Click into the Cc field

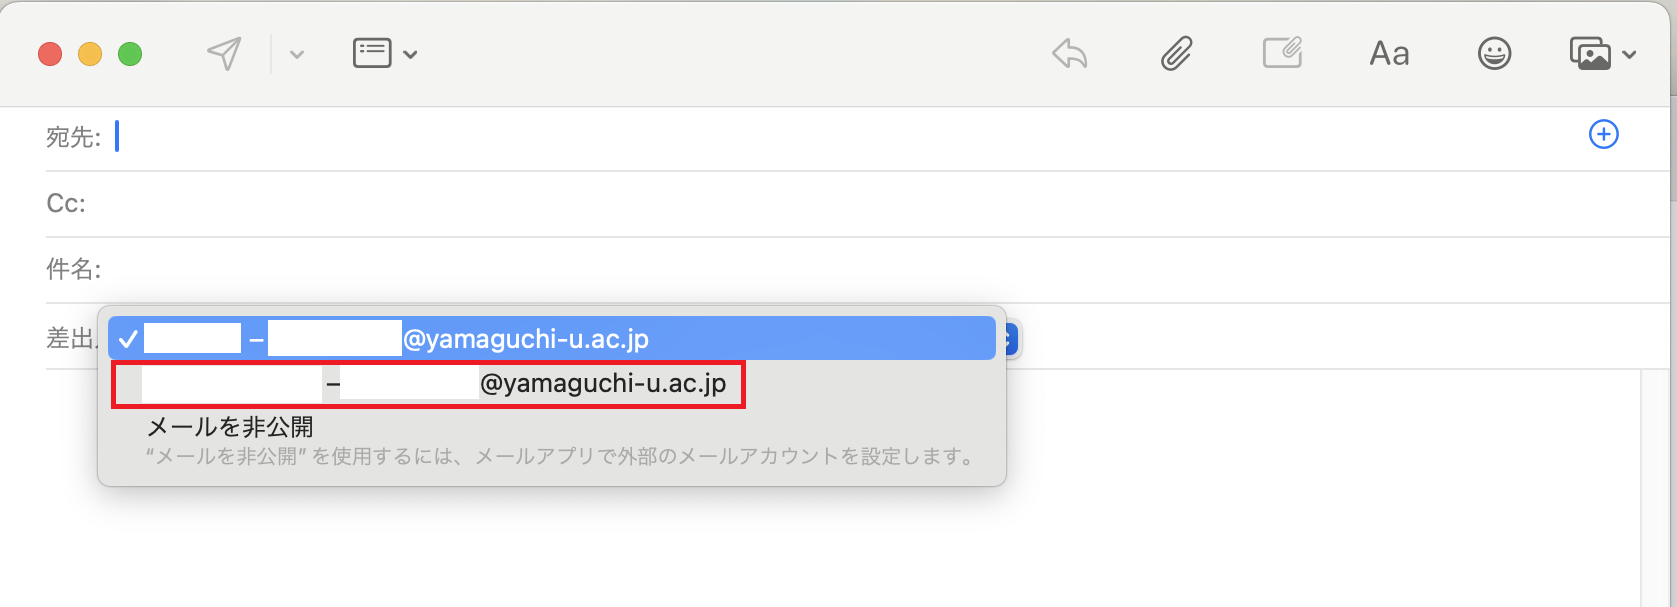[x=870, y=203]
